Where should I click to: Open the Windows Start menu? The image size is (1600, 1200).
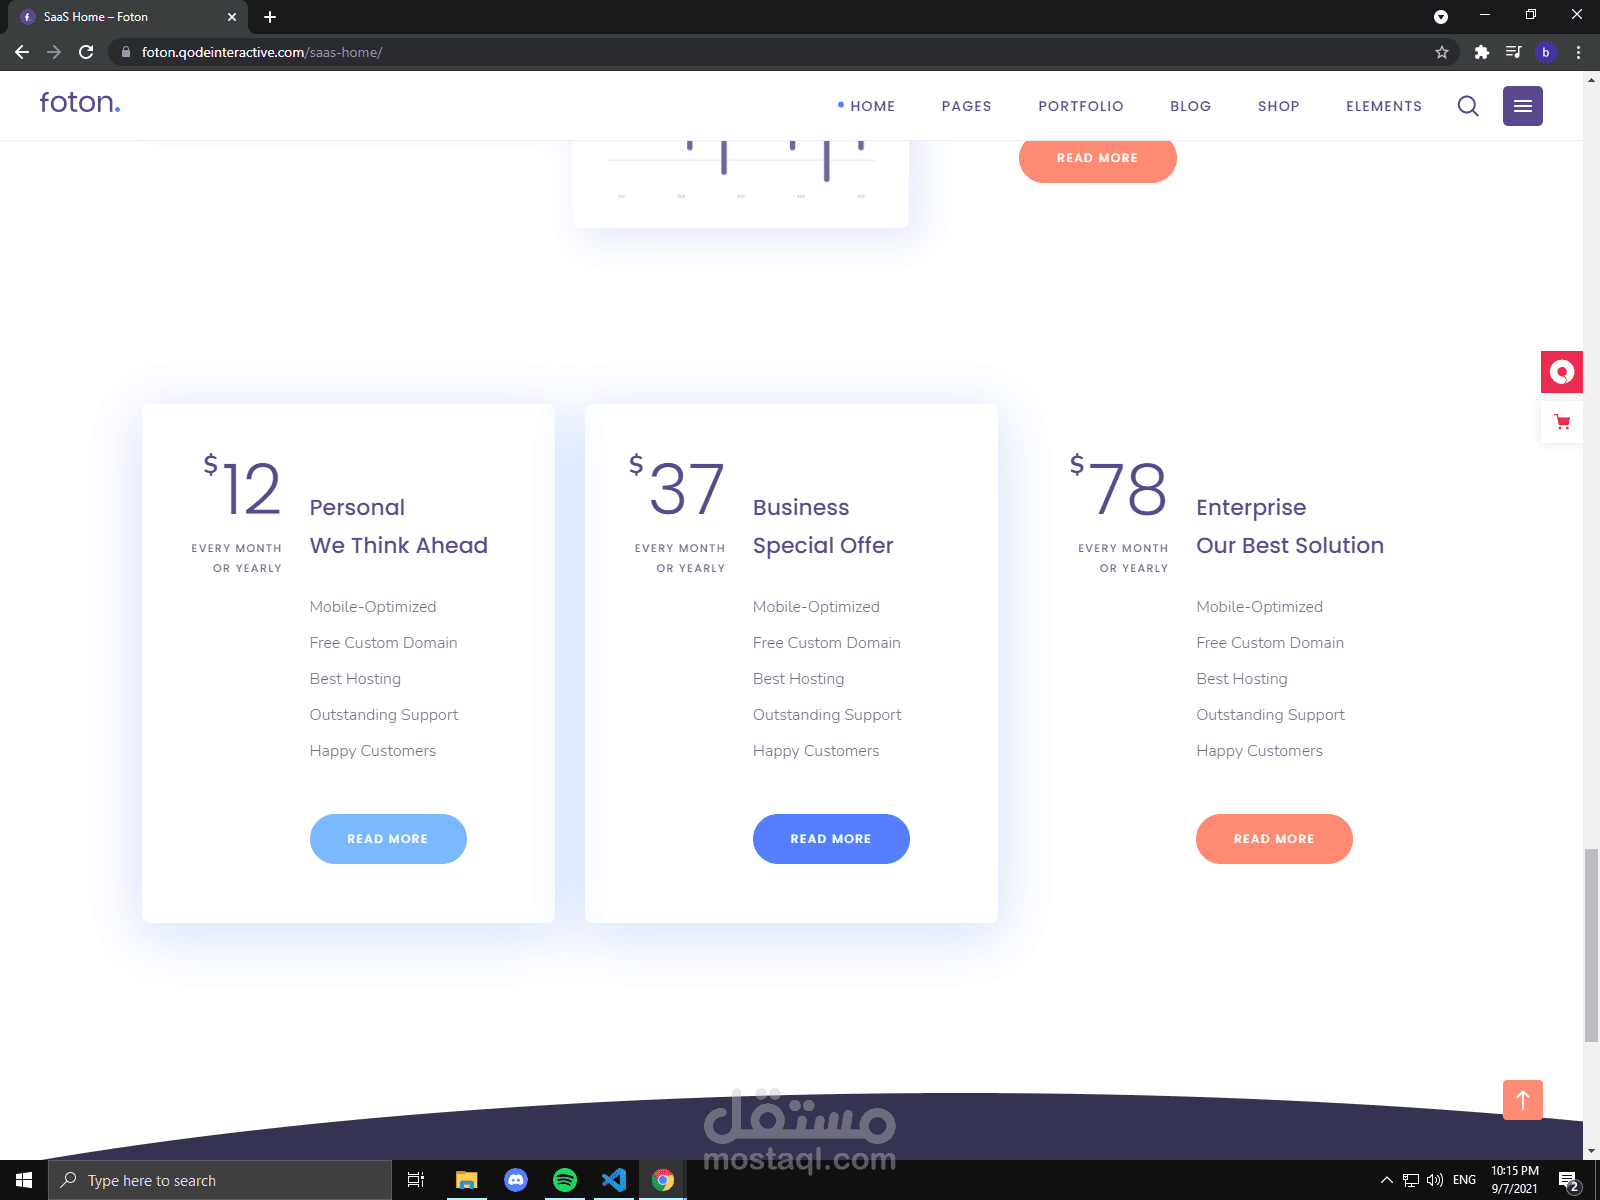coord(24,1180)
